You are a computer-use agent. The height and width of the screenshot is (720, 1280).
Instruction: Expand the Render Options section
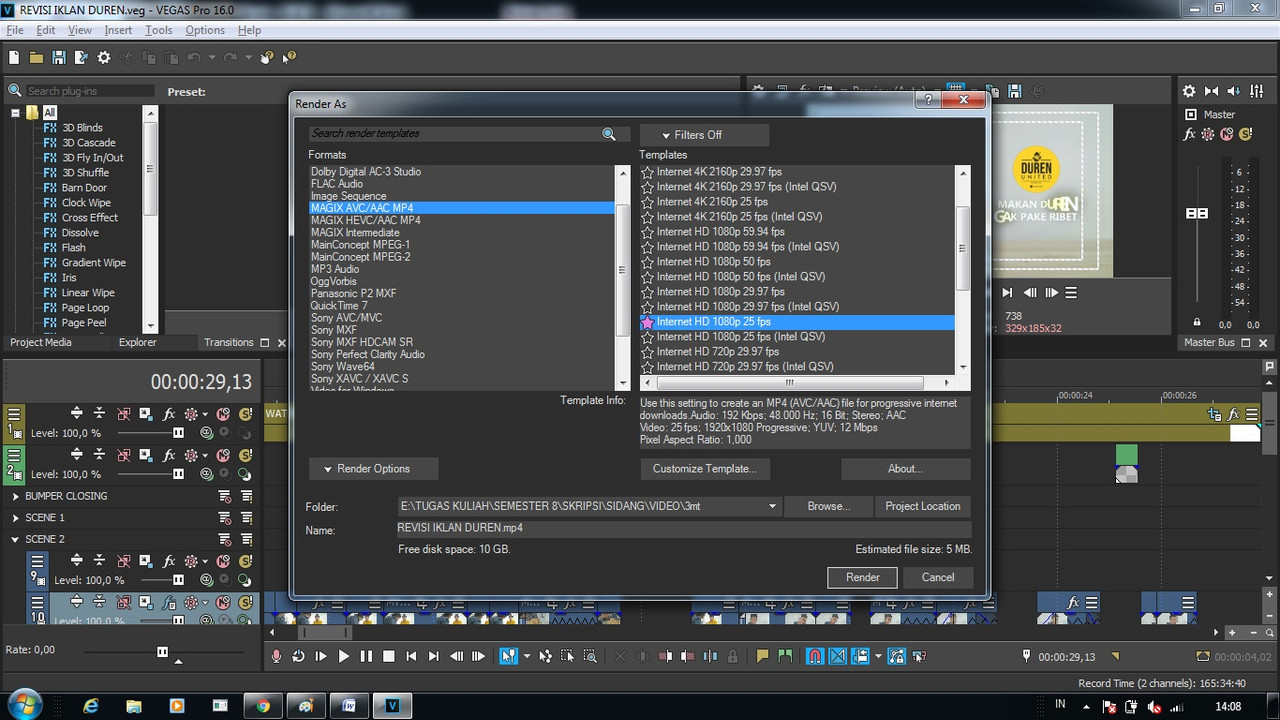pos(374,468)
